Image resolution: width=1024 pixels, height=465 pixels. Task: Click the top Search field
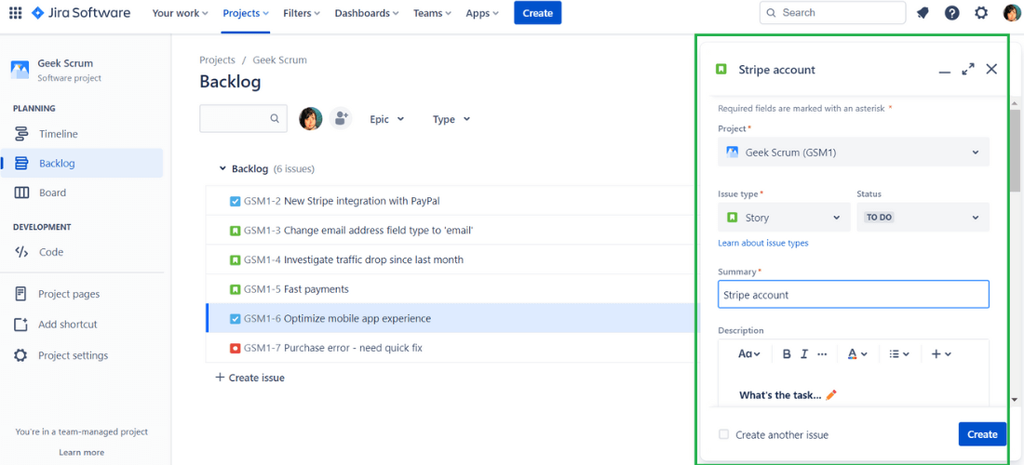click(833, 12)
